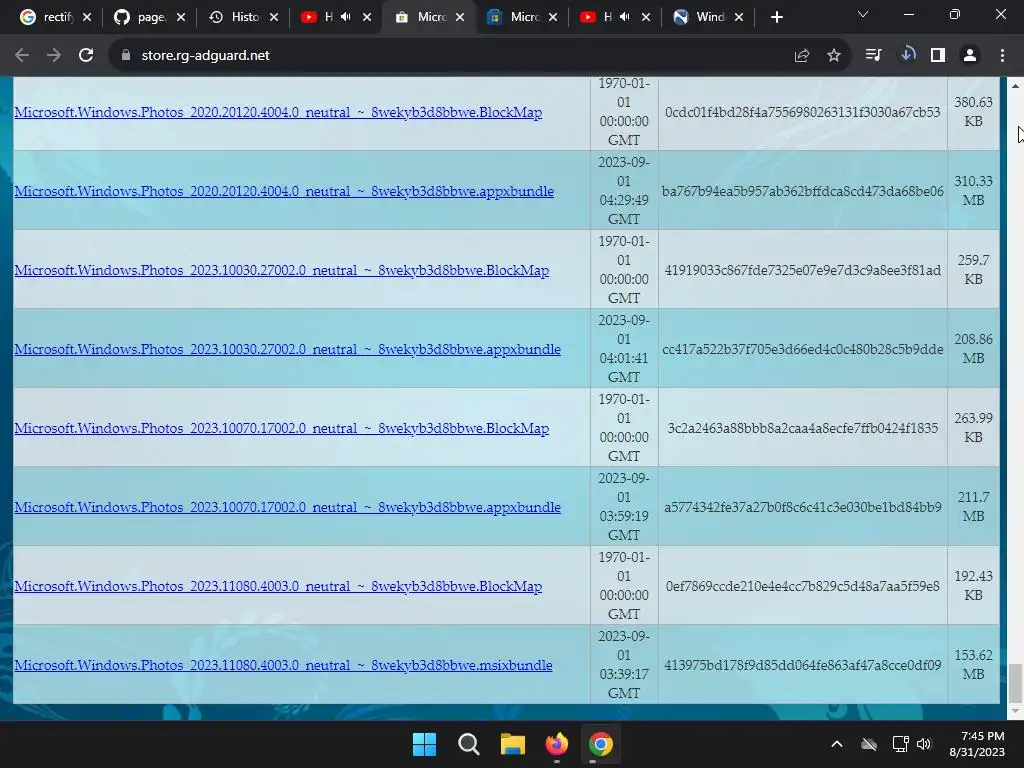The height and width of the screenshot is (768, 1024).
Task: Click the 2023-09-01 03:39:17 GMT date cell
Action: coord(624,664)
